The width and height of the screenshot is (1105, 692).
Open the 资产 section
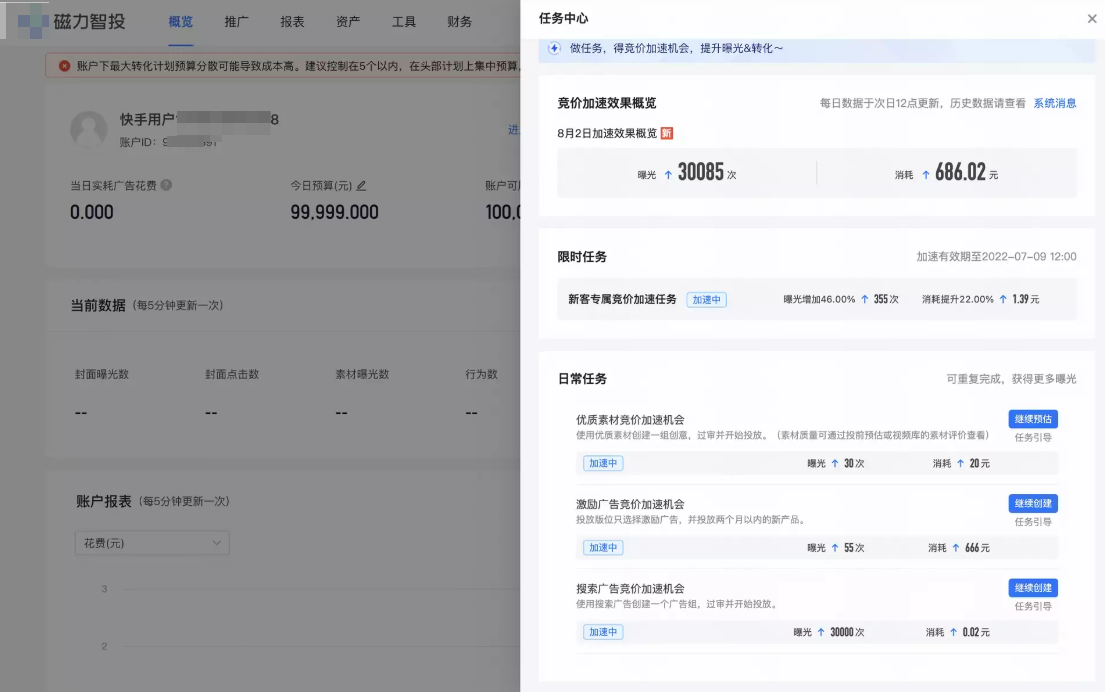pos(347,20)
